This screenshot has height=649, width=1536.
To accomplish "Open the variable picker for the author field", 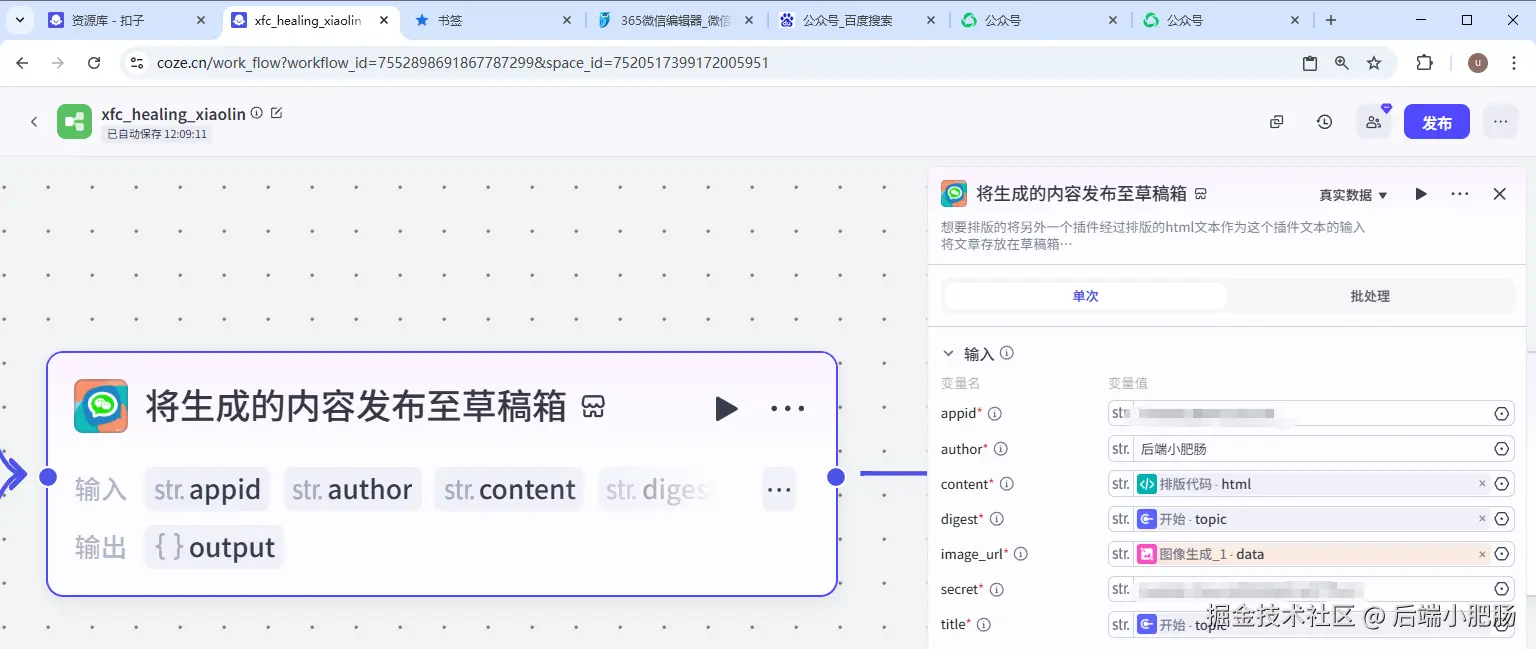I will coord(1501,449).
